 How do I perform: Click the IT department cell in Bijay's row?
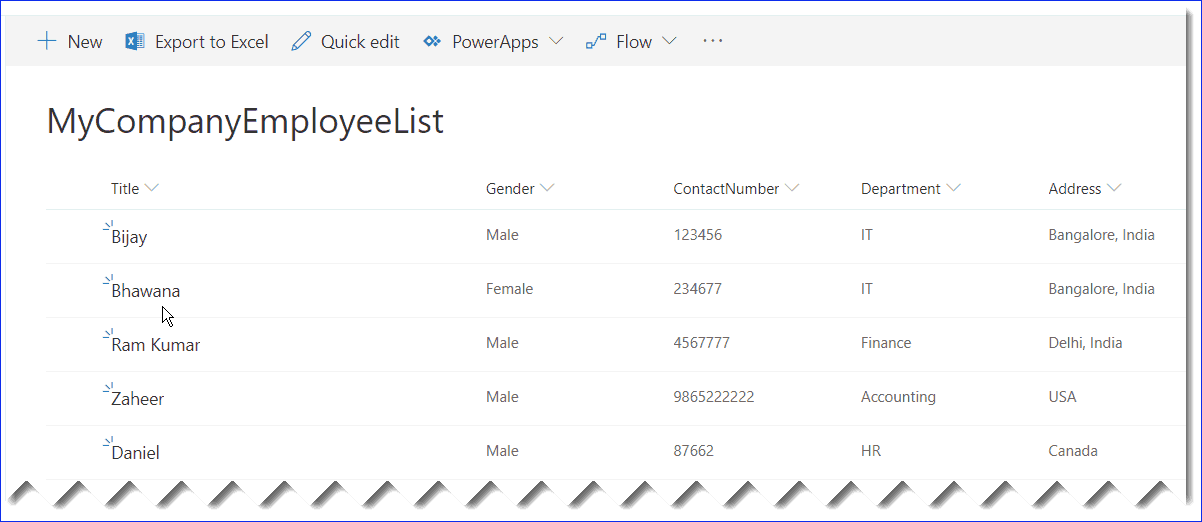[867, 235]
